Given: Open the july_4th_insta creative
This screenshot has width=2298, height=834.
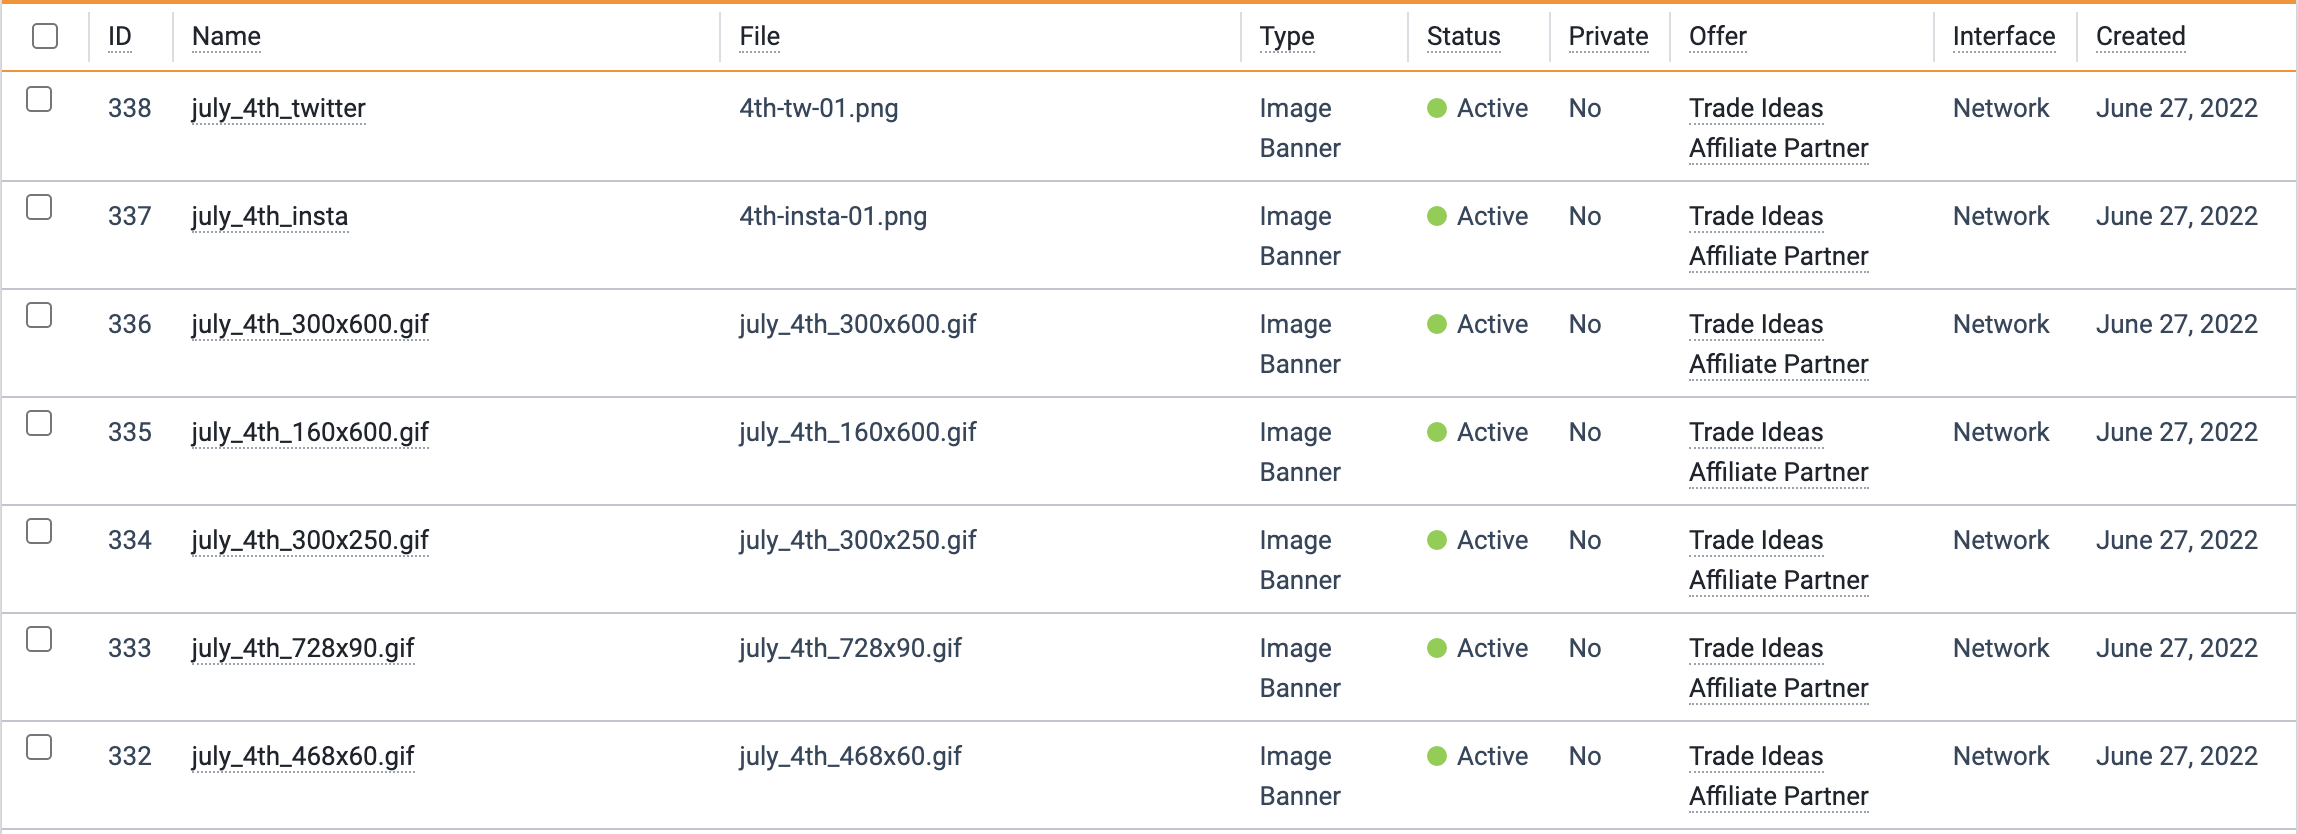Looking at the screenshot, I should tap(270, 217).
